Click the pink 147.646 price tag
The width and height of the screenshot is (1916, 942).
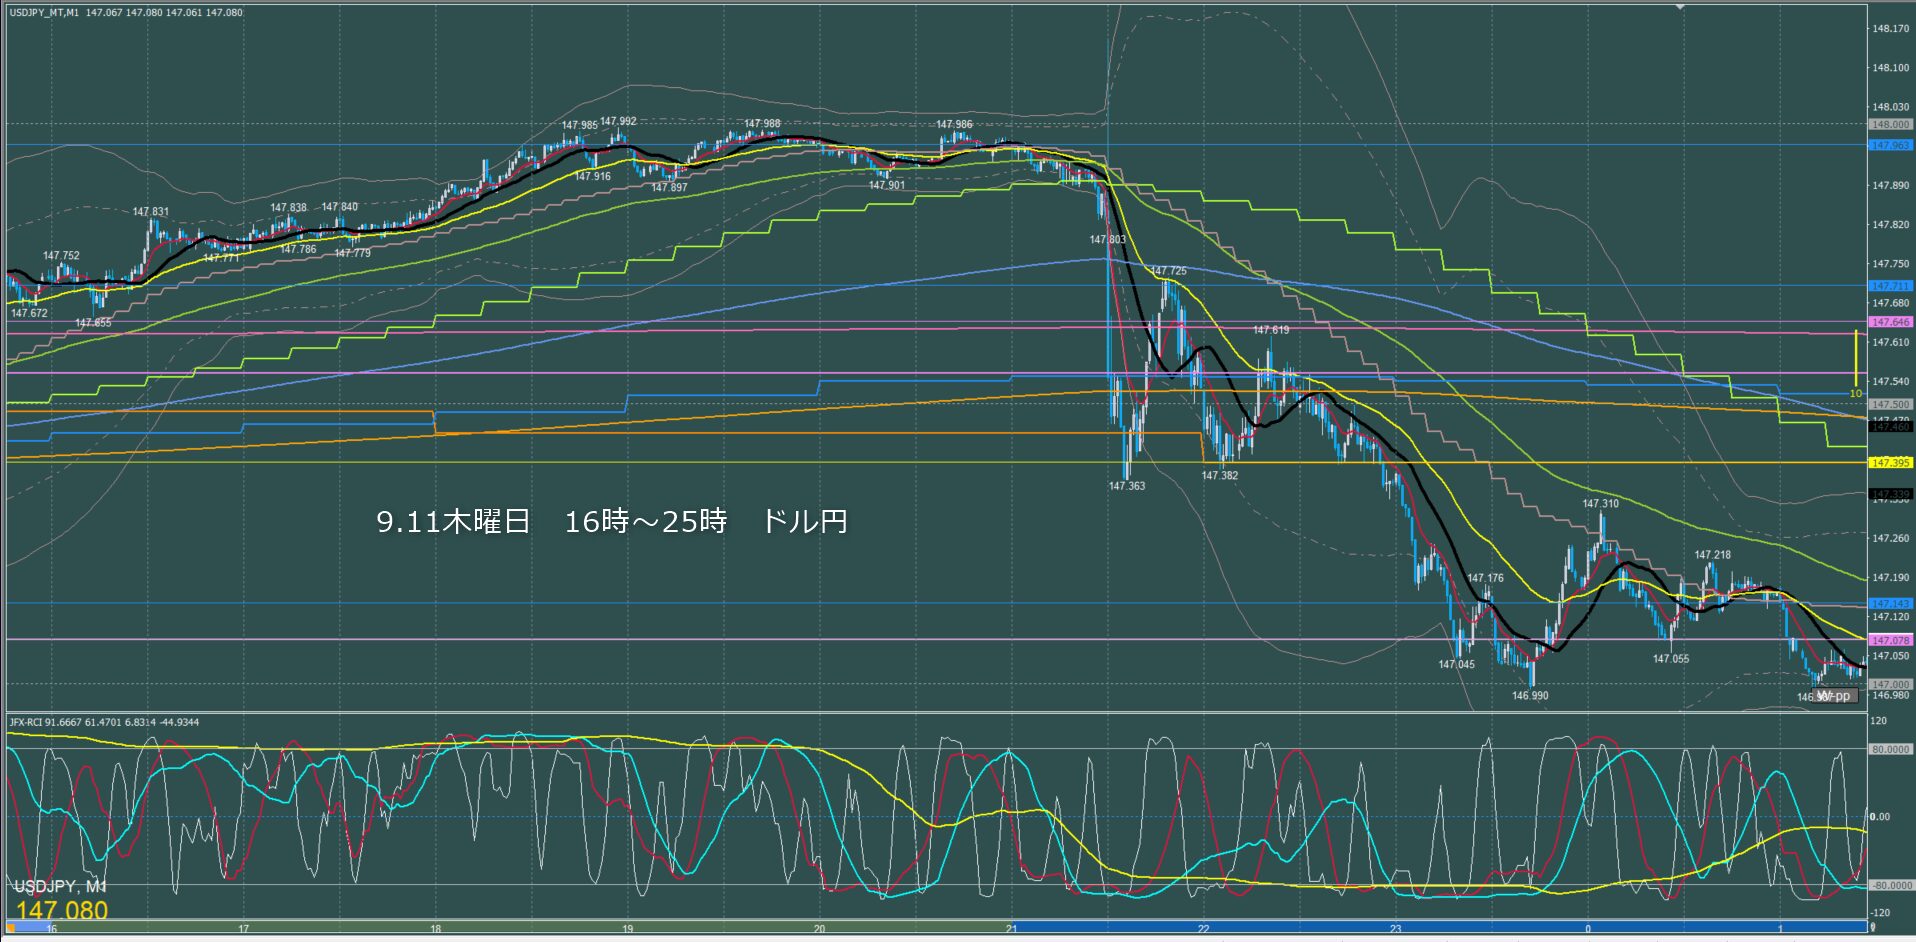point(1890,322)
